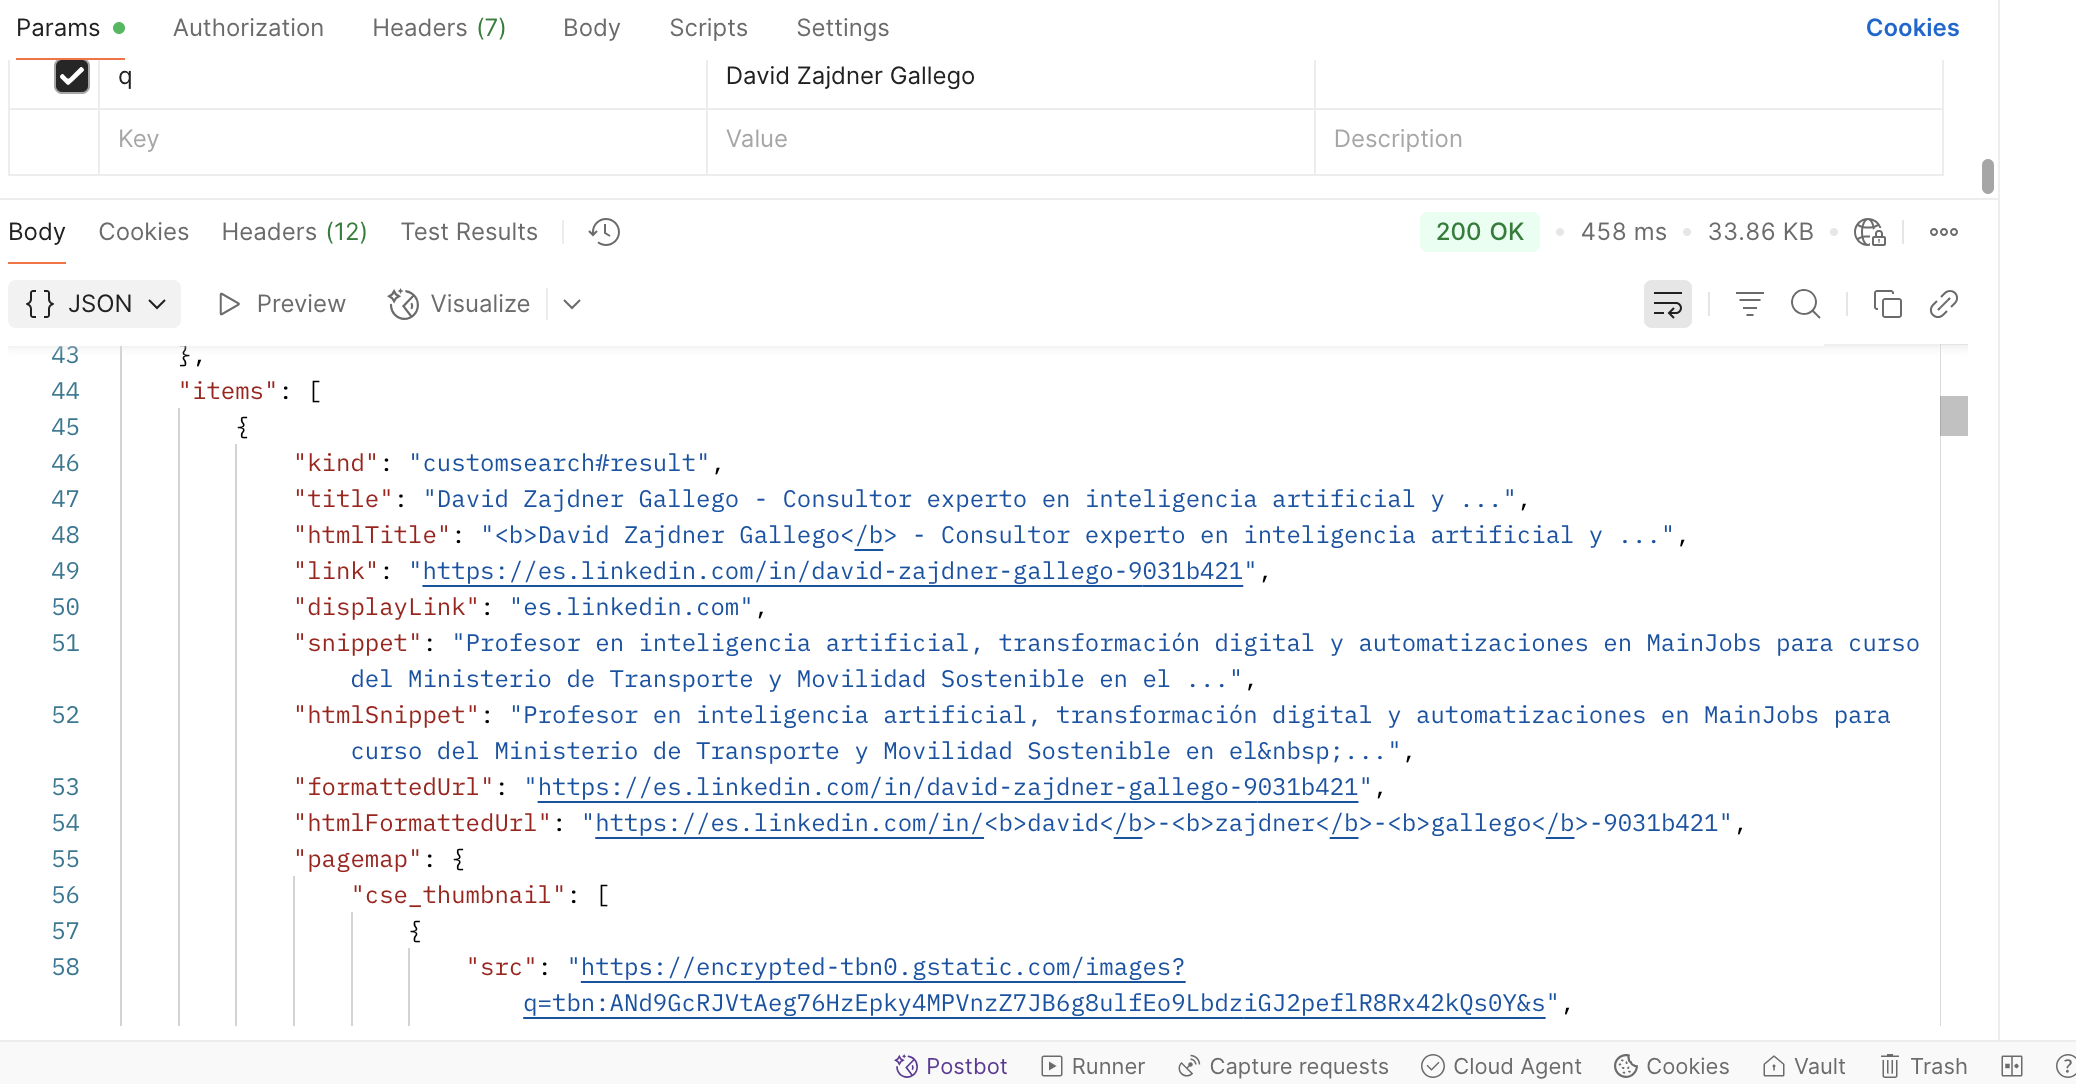Open Trash in the status bar

(1923, 1066)
